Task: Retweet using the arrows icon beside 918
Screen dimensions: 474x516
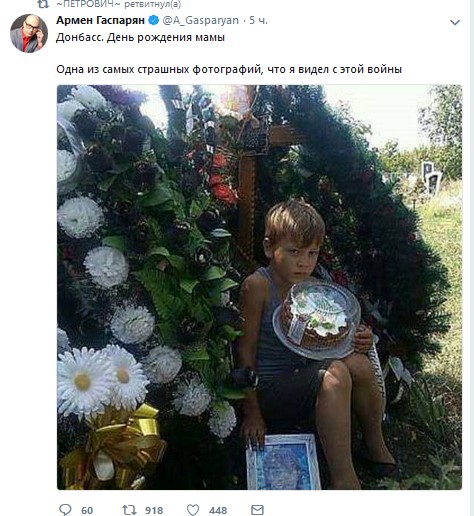Action: 129,510
